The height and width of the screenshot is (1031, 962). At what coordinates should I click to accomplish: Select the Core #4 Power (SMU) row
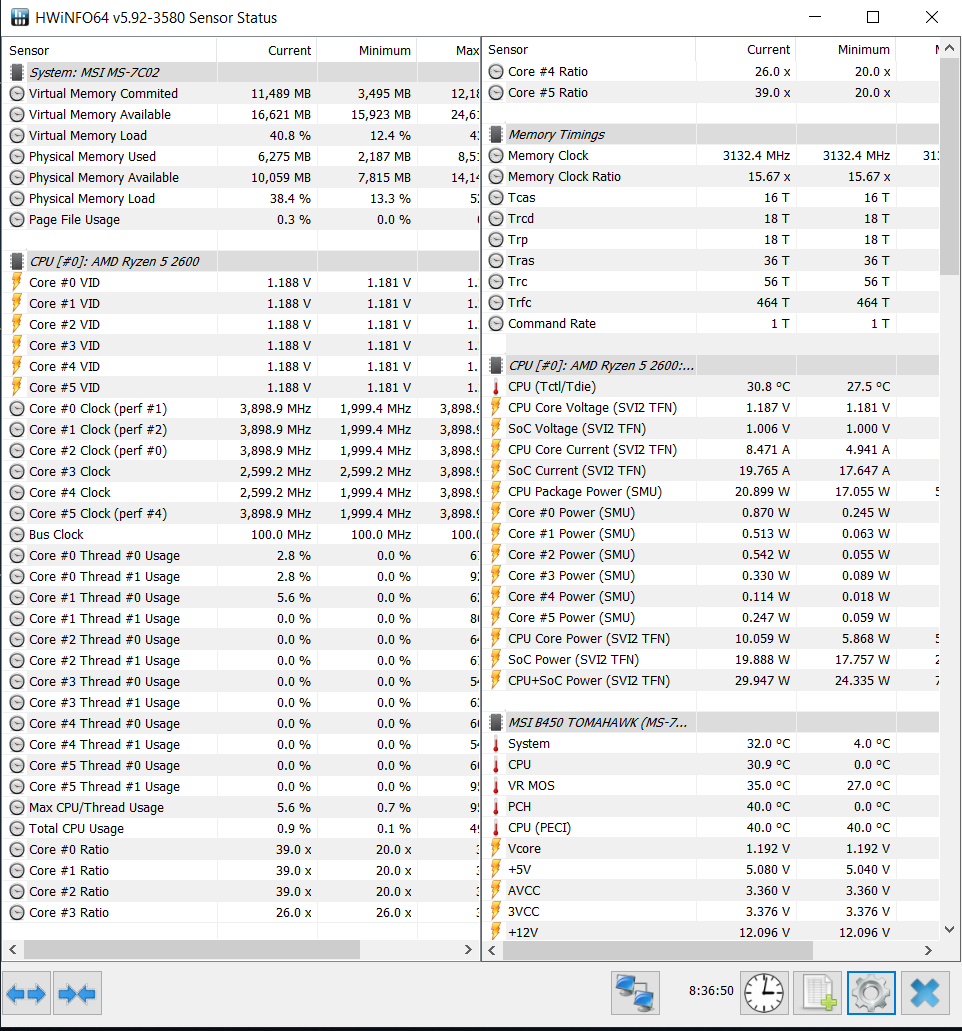pyautogui.click(x=711, y=596)
